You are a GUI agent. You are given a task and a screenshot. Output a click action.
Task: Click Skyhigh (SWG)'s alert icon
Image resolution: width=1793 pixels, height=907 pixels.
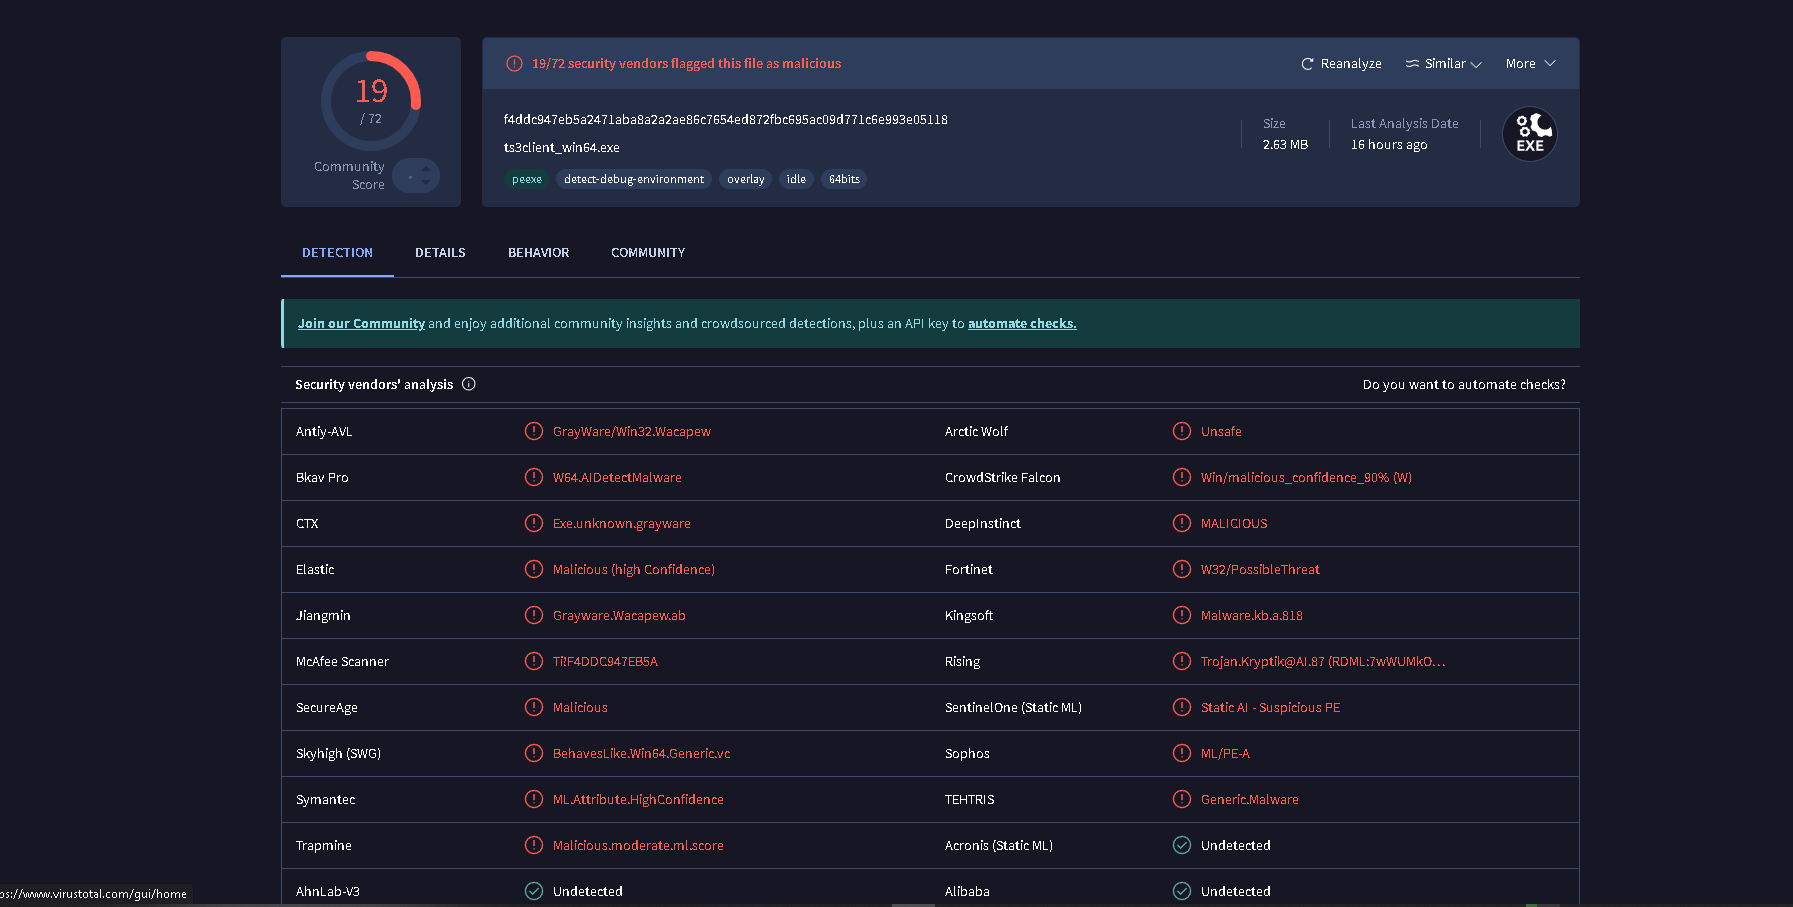(534, 754)
